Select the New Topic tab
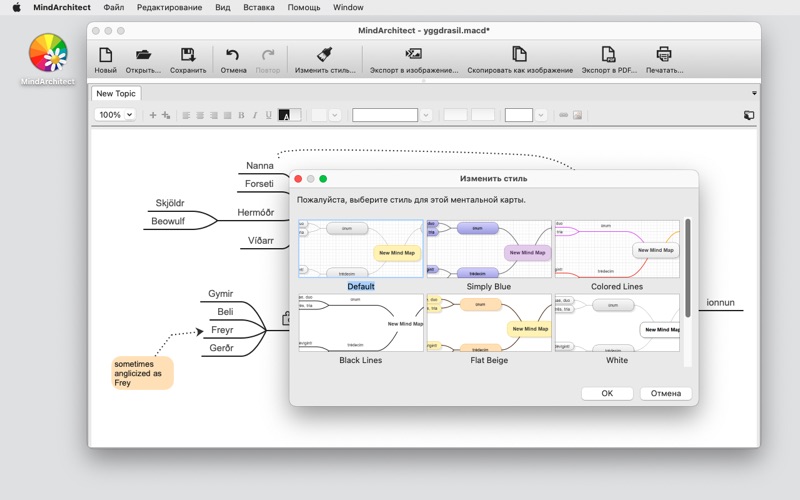 [x=116, y=93]
